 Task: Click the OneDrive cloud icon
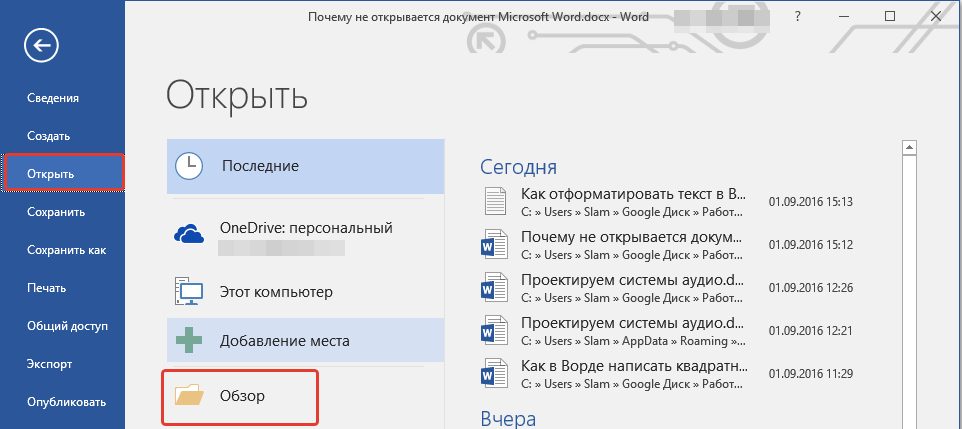click(189, 233)
